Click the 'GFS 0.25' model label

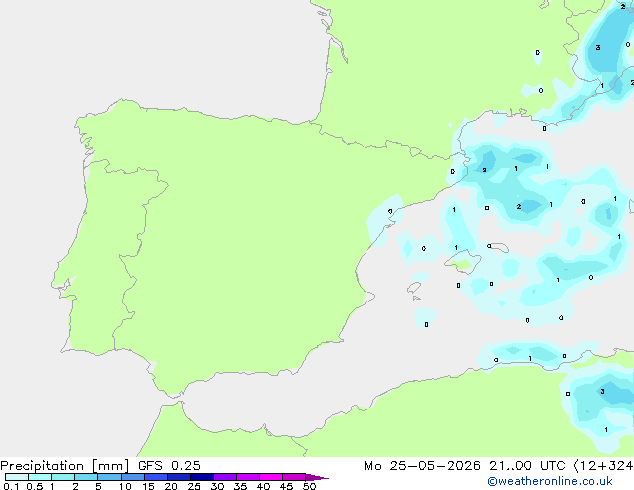(x=169, y=466)
